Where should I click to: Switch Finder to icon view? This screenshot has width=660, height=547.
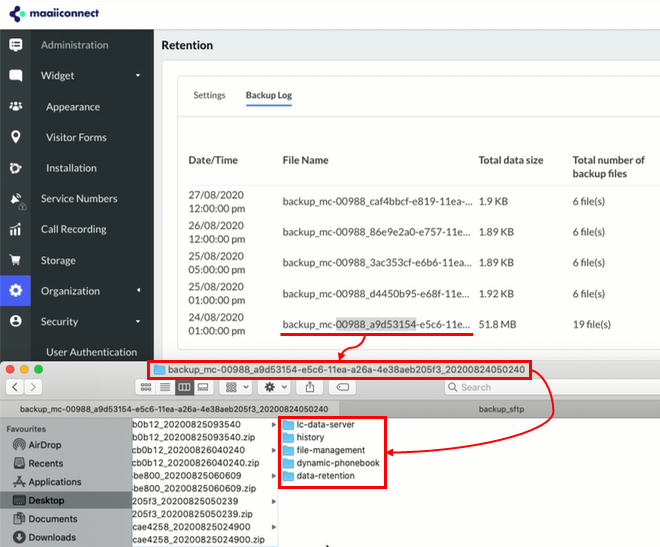pyautogui.click(x=146, y=387)
